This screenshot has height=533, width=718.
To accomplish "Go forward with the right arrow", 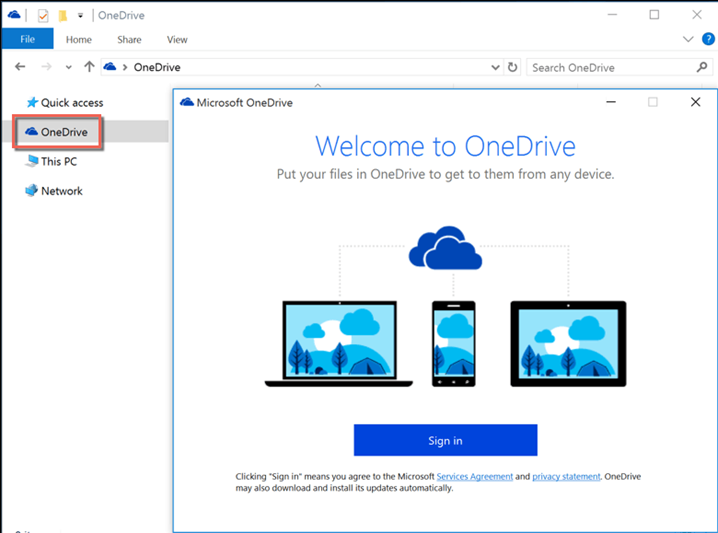I will 46,67.
